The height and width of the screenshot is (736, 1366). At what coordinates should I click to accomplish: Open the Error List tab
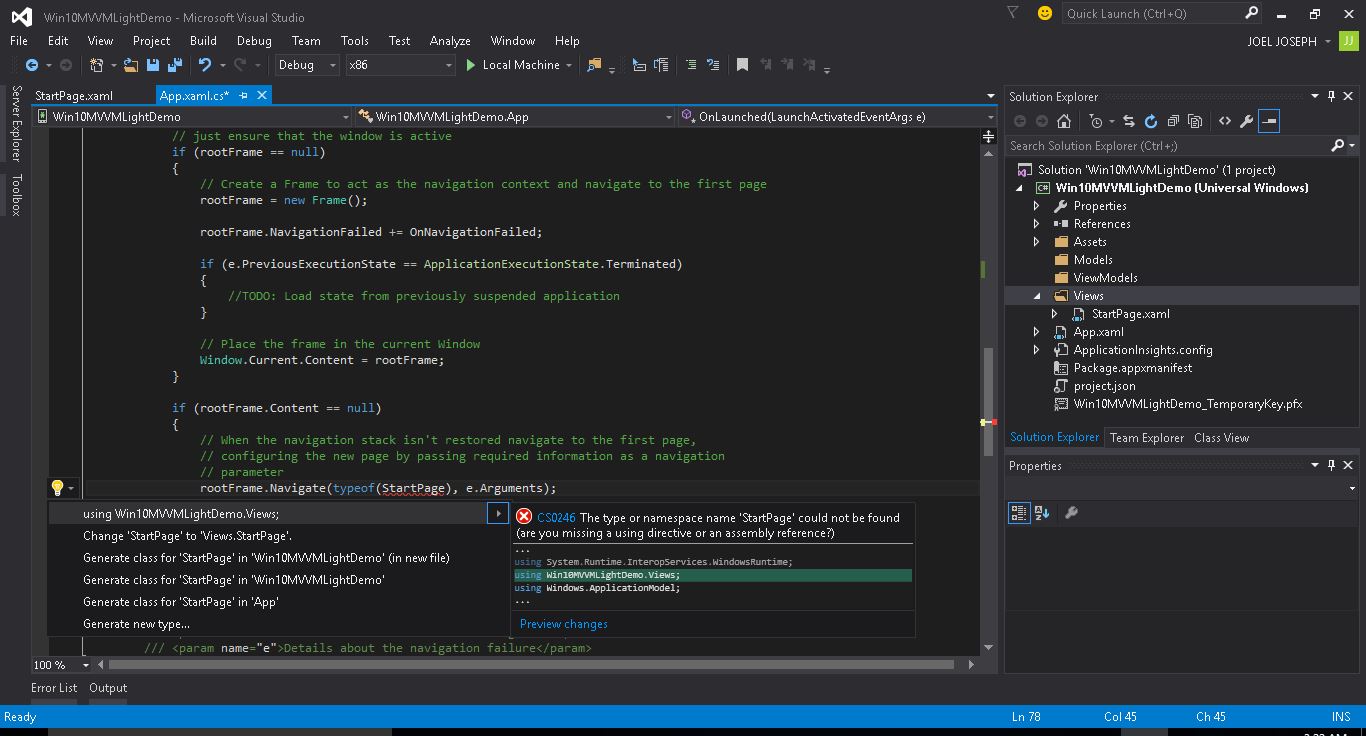point(54,688)
